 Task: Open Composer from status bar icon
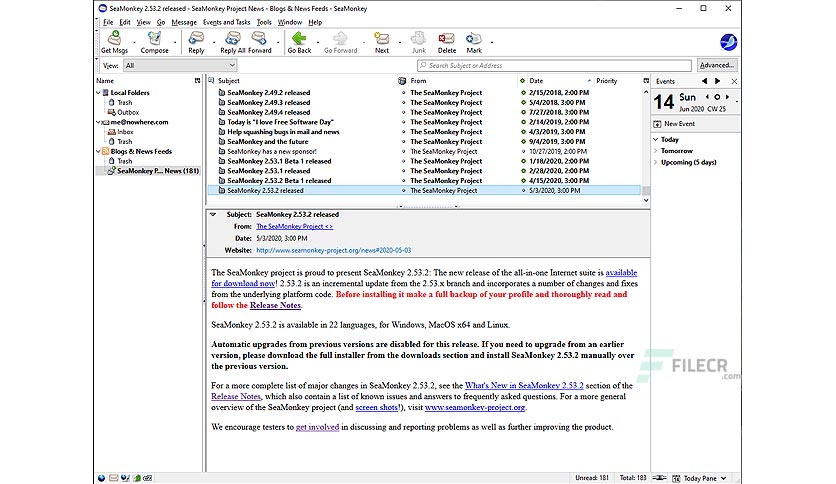point(125,478)
